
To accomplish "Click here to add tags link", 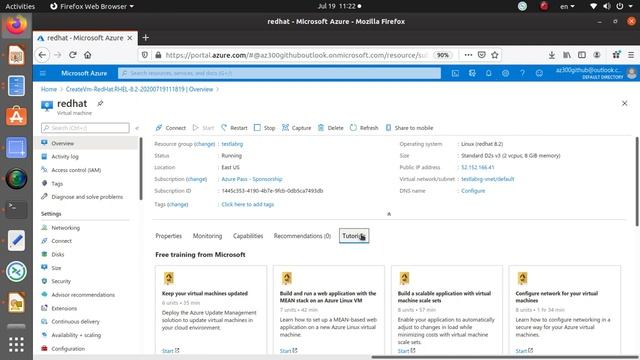I will tap(248, 204).
